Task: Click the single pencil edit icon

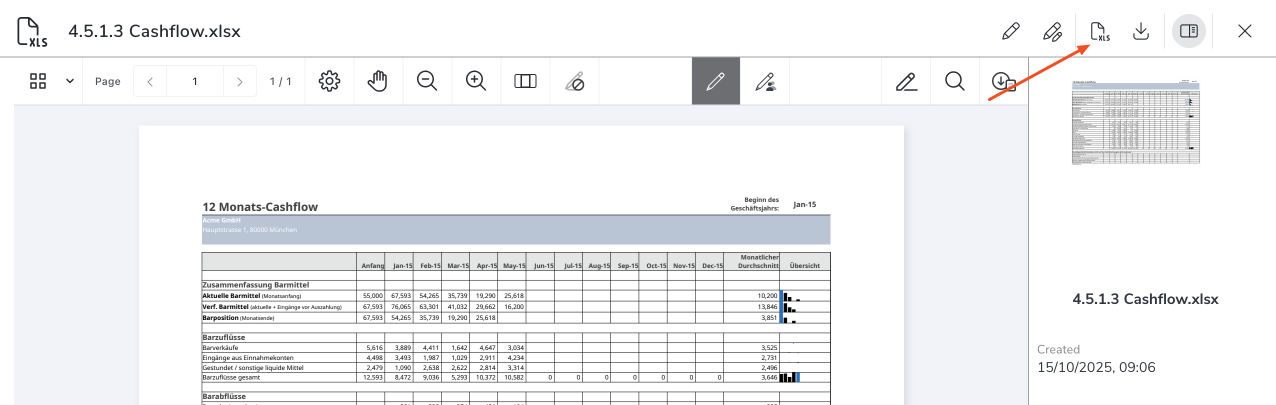Action: coord(1010,31)
